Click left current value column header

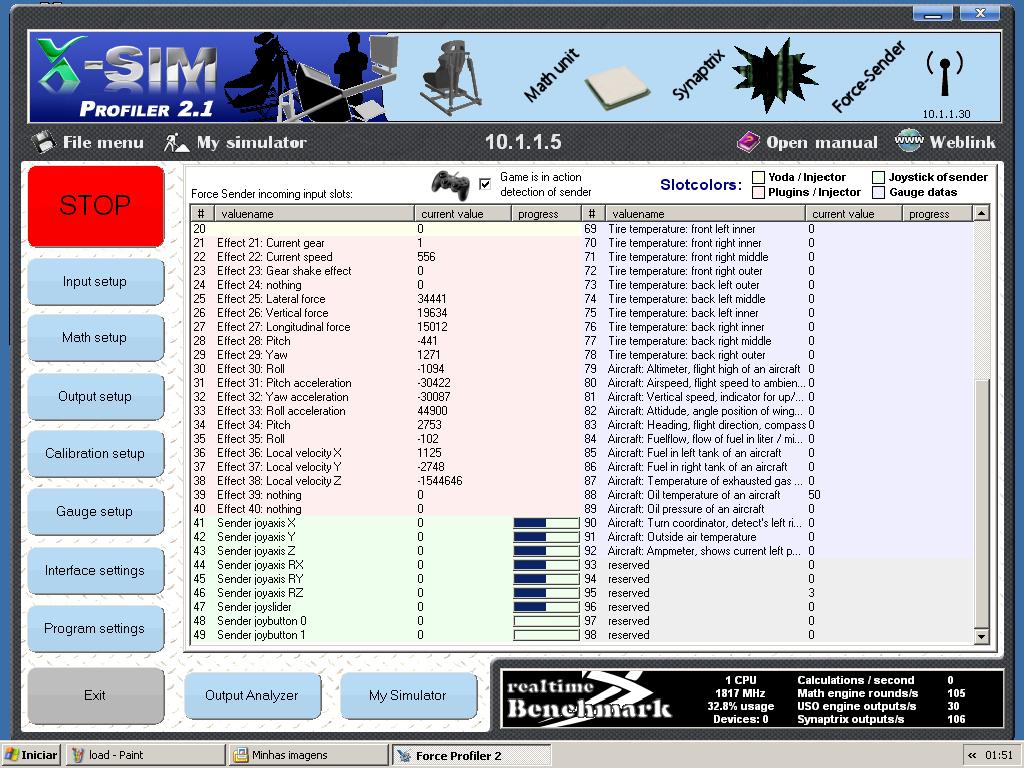[462, 214]
